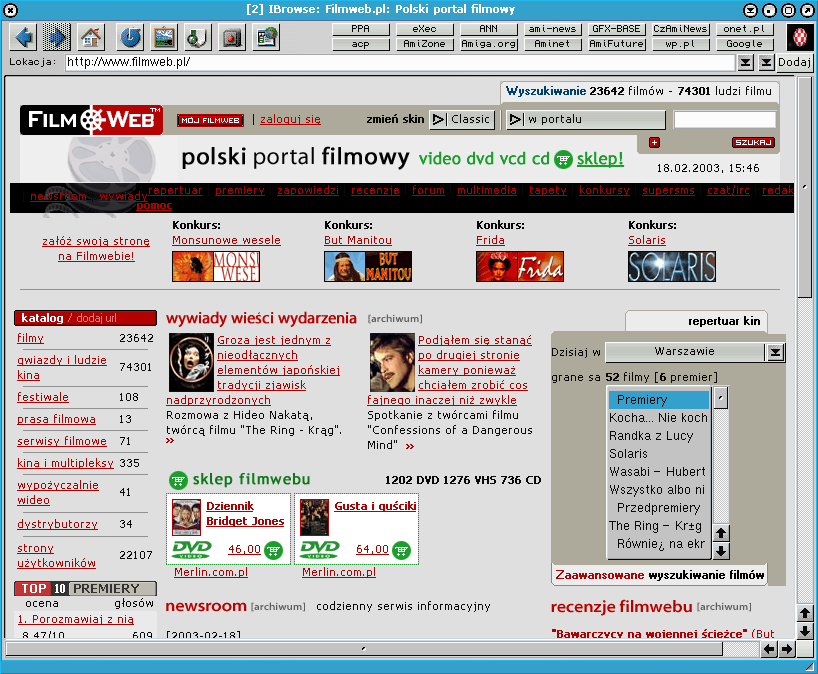Click the DVD logo under Gusta i guściki

click(x=320, y=549)
